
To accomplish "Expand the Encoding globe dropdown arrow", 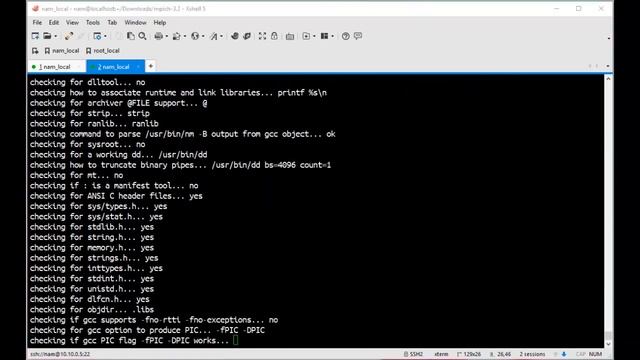I will coord(203,36).
